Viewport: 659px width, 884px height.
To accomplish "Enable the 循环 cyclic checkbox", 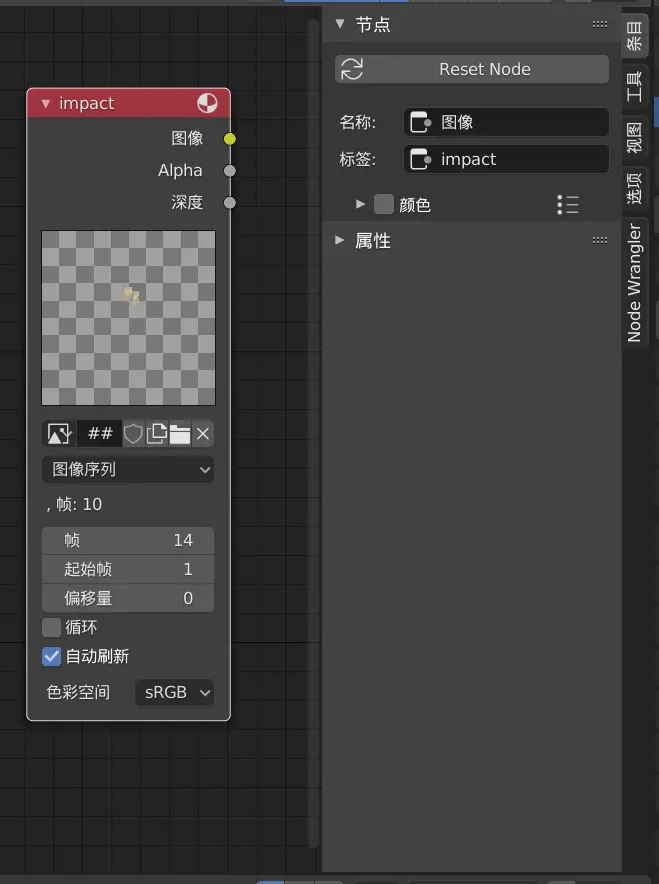I will click(x=51, y=627).
